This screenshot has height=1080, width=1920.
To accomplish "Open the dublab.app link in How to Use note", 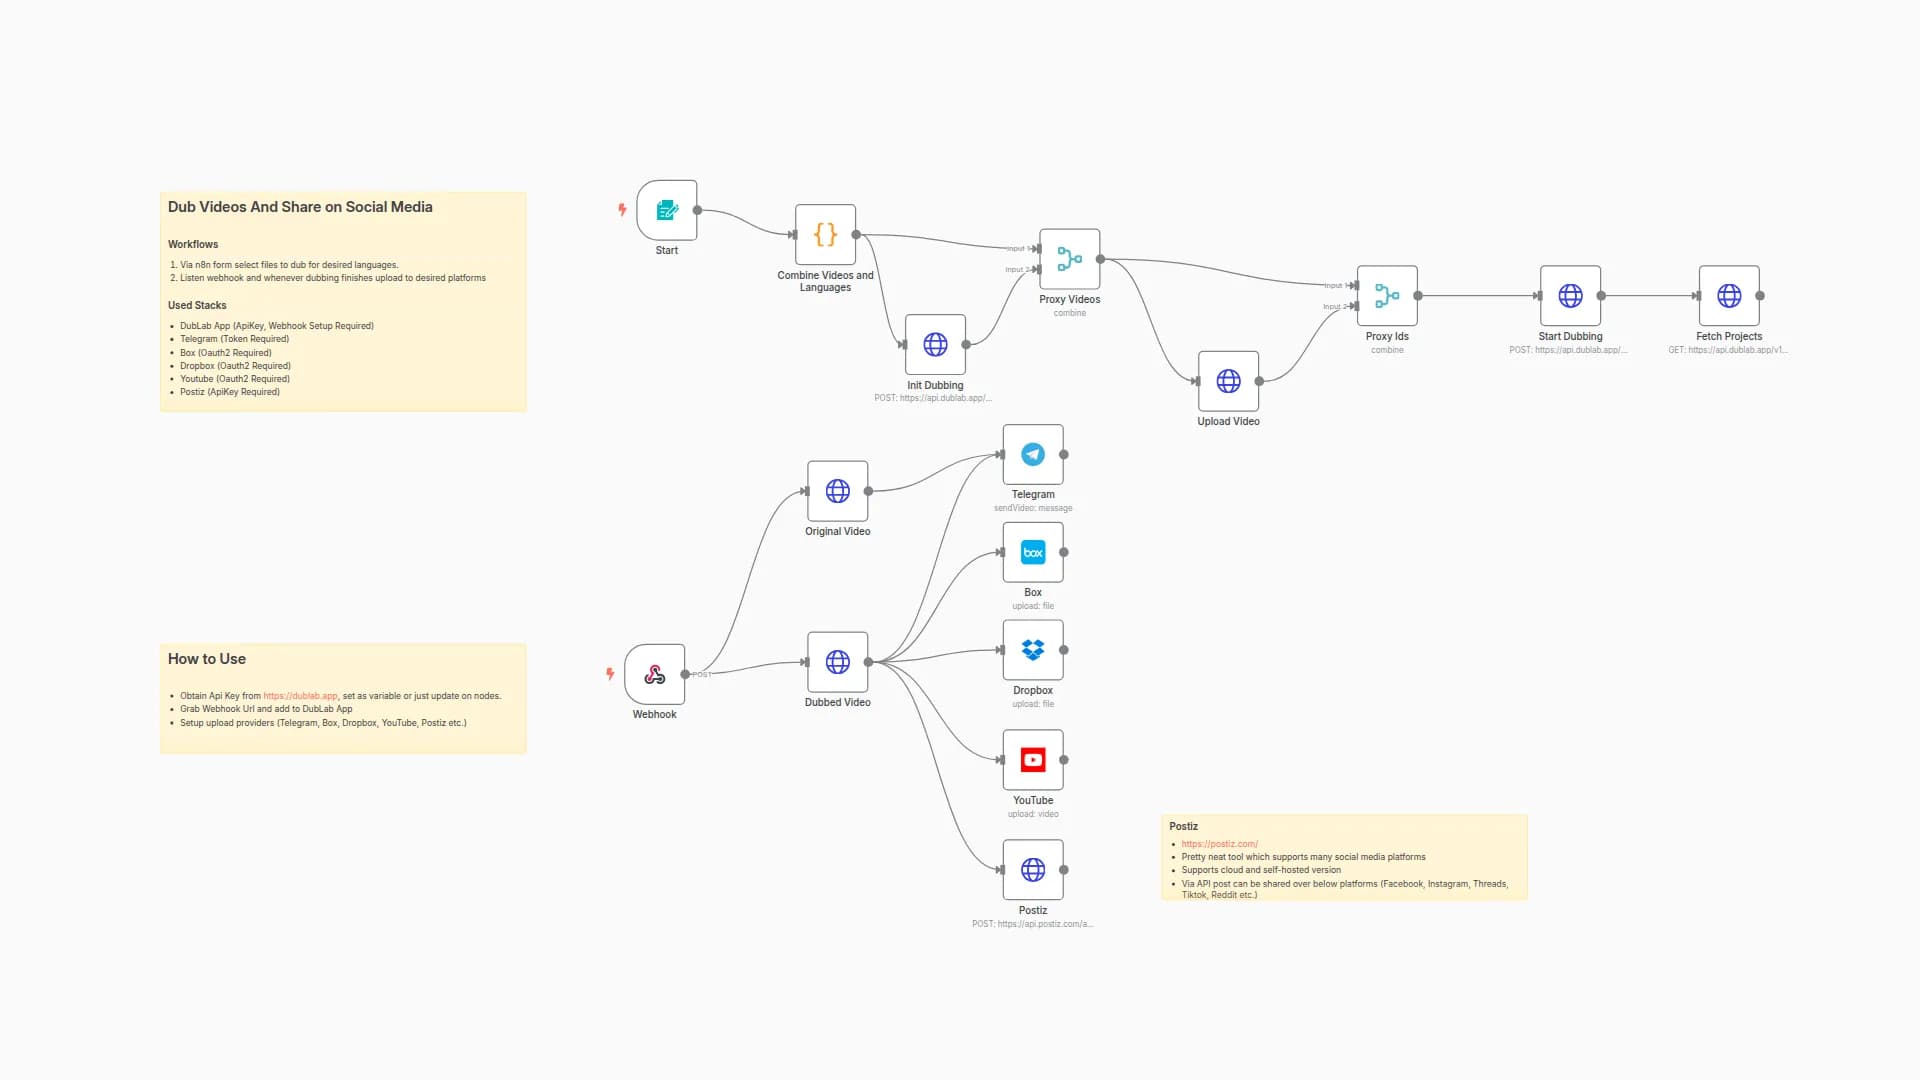I will 300,696.
